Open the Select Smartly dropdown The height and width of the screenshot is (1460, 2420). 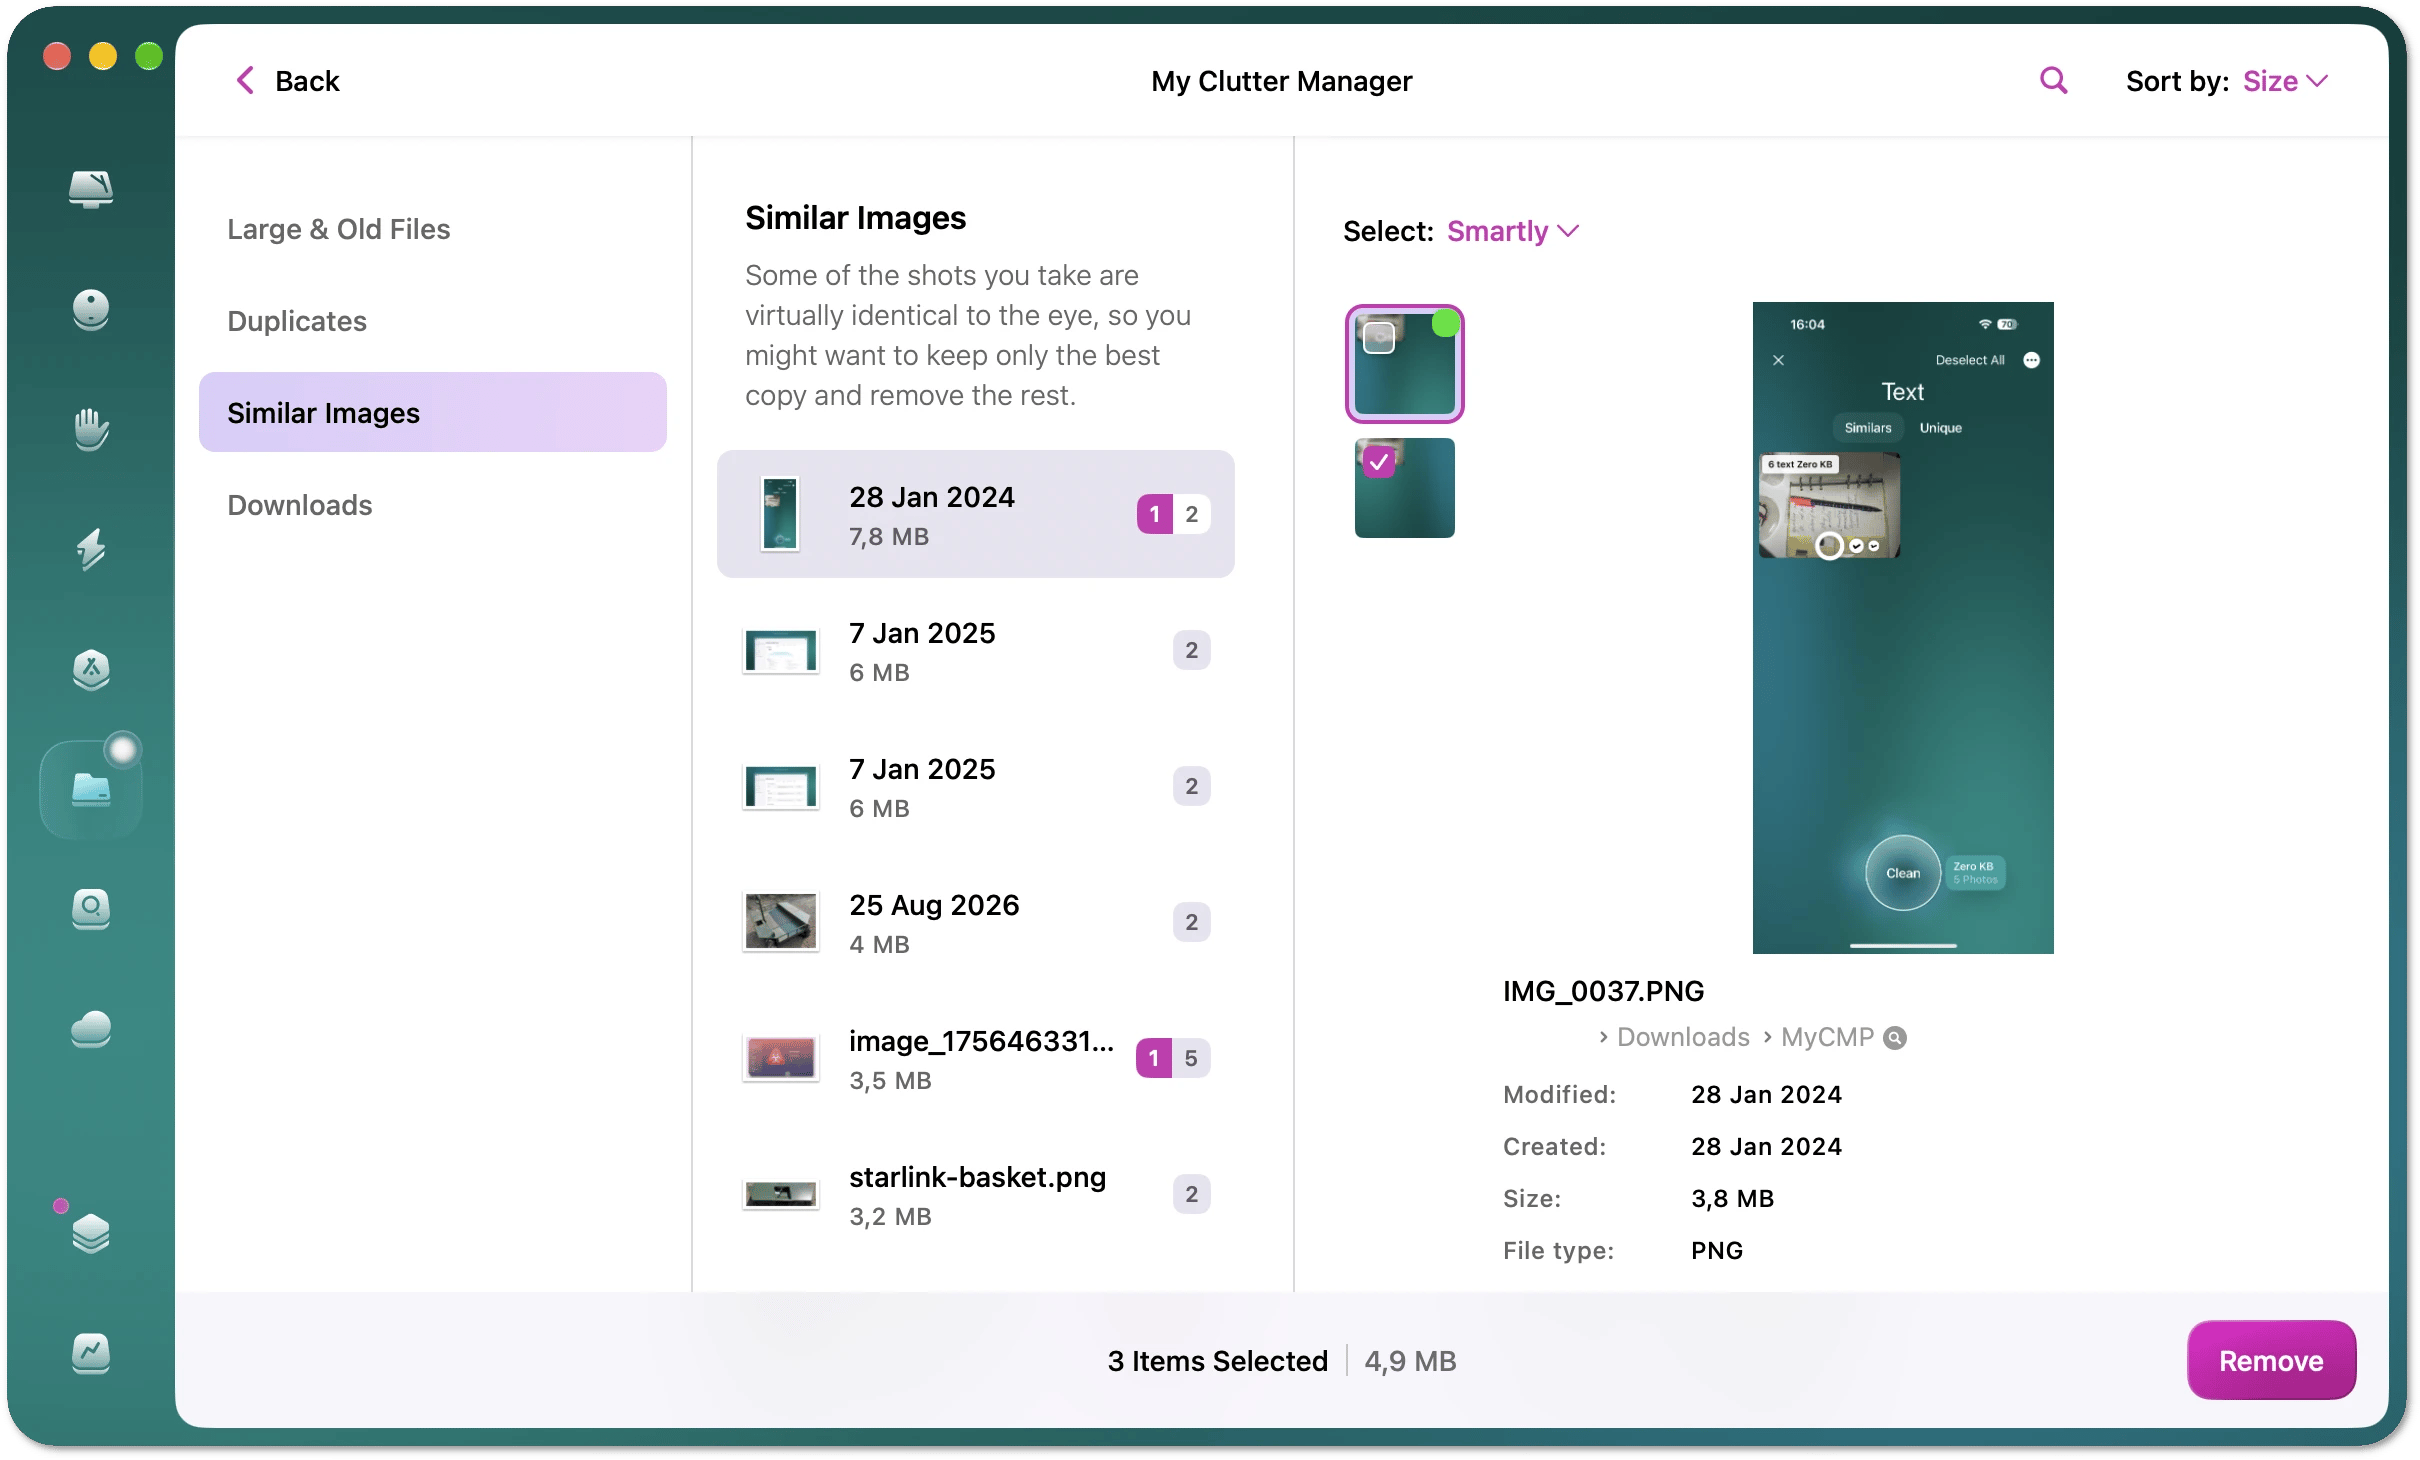[x=1513, y=231]
